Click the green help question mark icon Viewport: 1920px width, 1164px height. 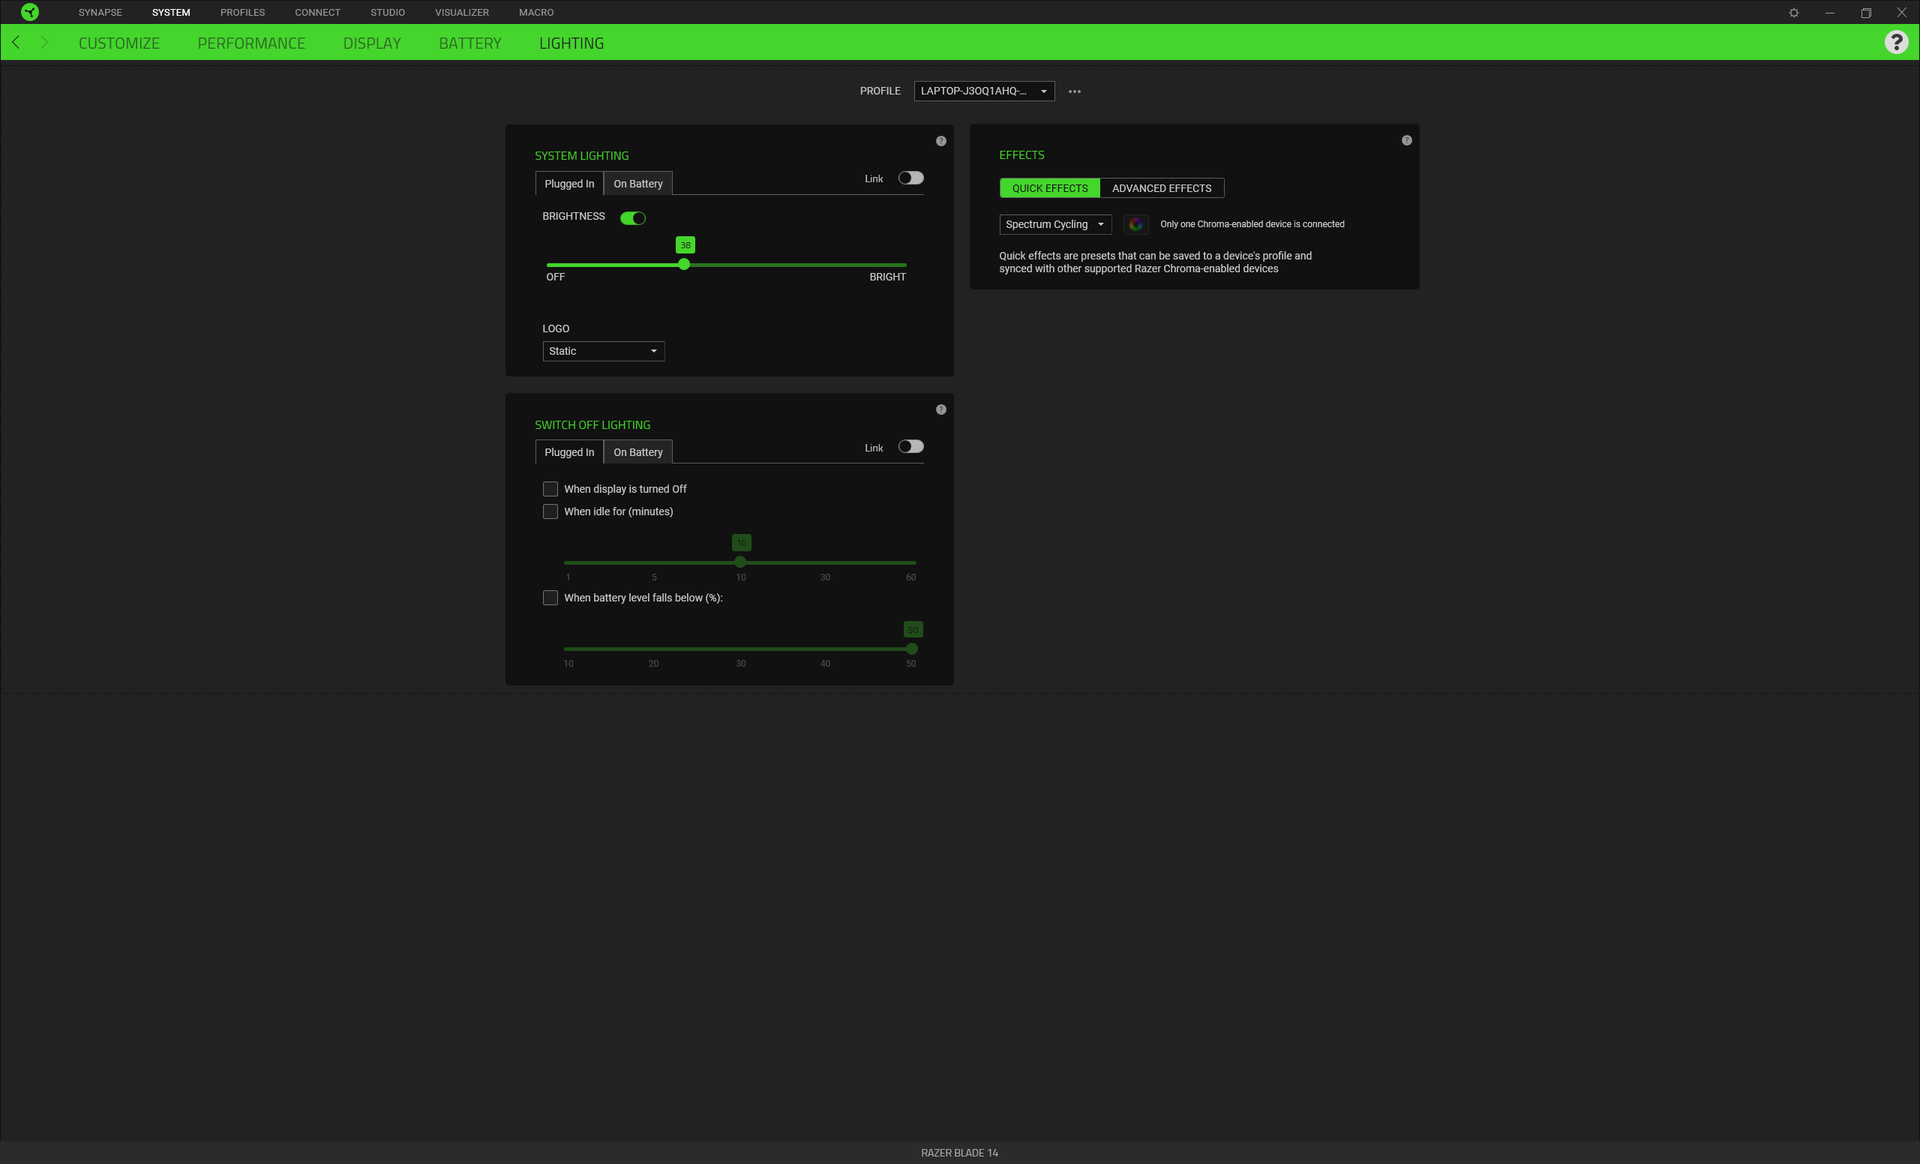(1896, 42)
